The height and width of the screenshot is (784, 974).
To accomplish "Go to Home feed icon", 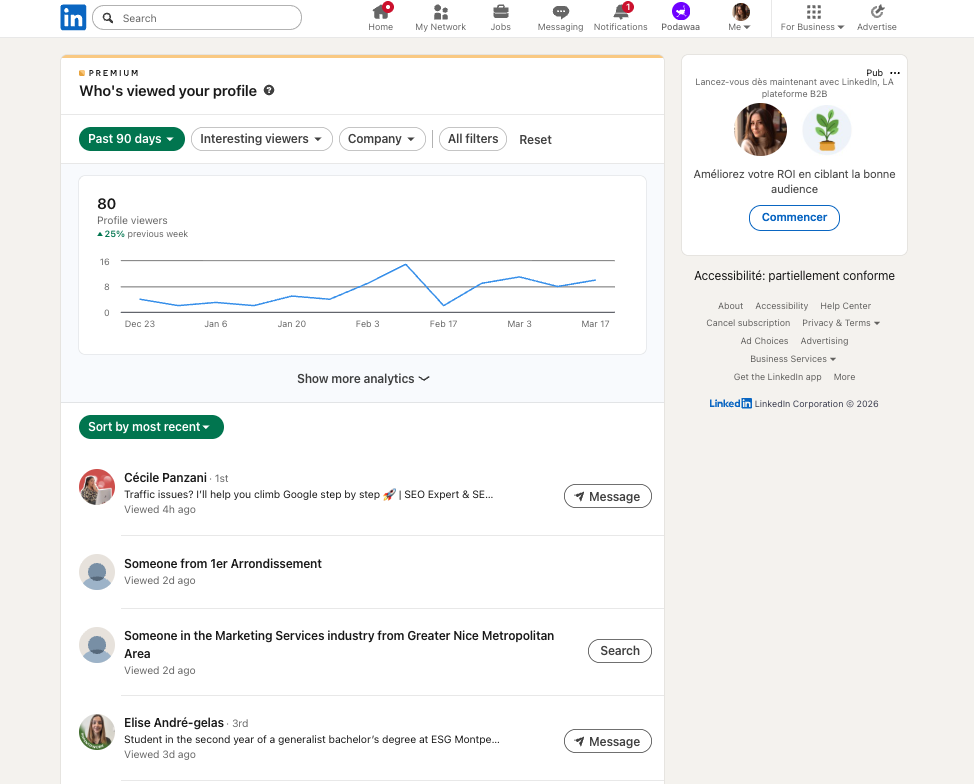I will (380, 12).
